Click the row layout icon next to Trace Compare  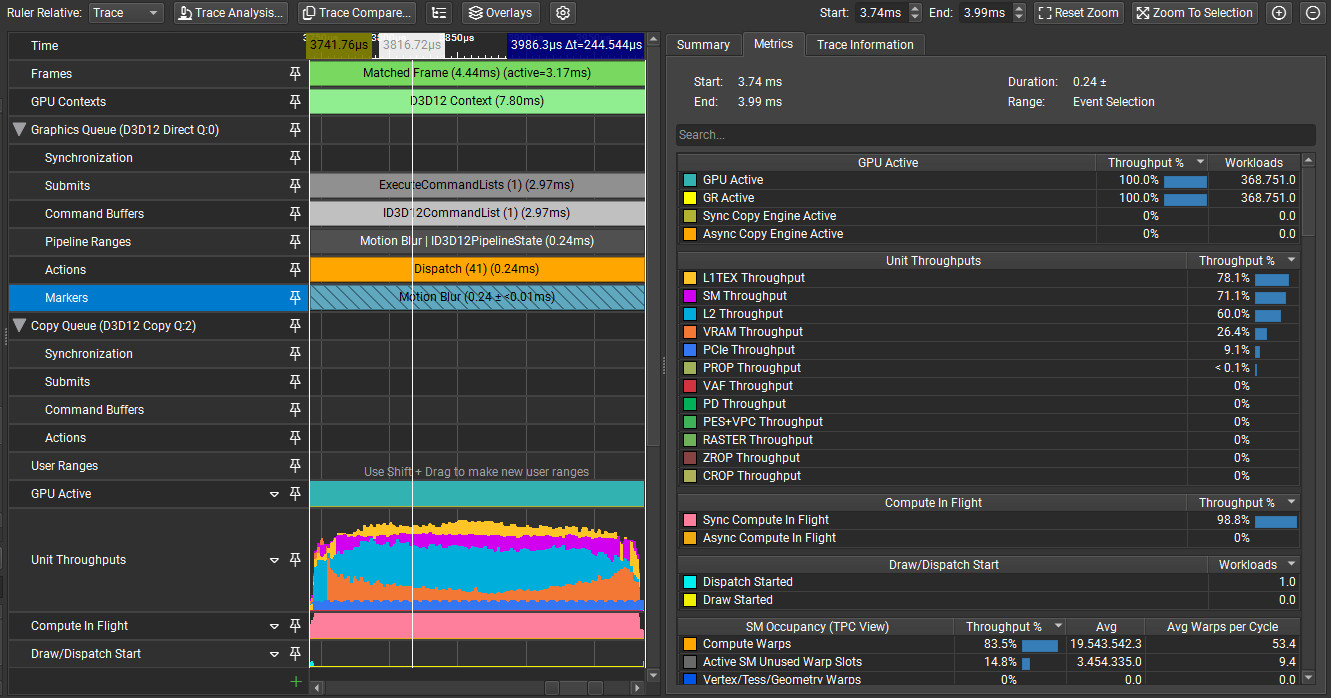pyautogui.click(x=438, y=13)
